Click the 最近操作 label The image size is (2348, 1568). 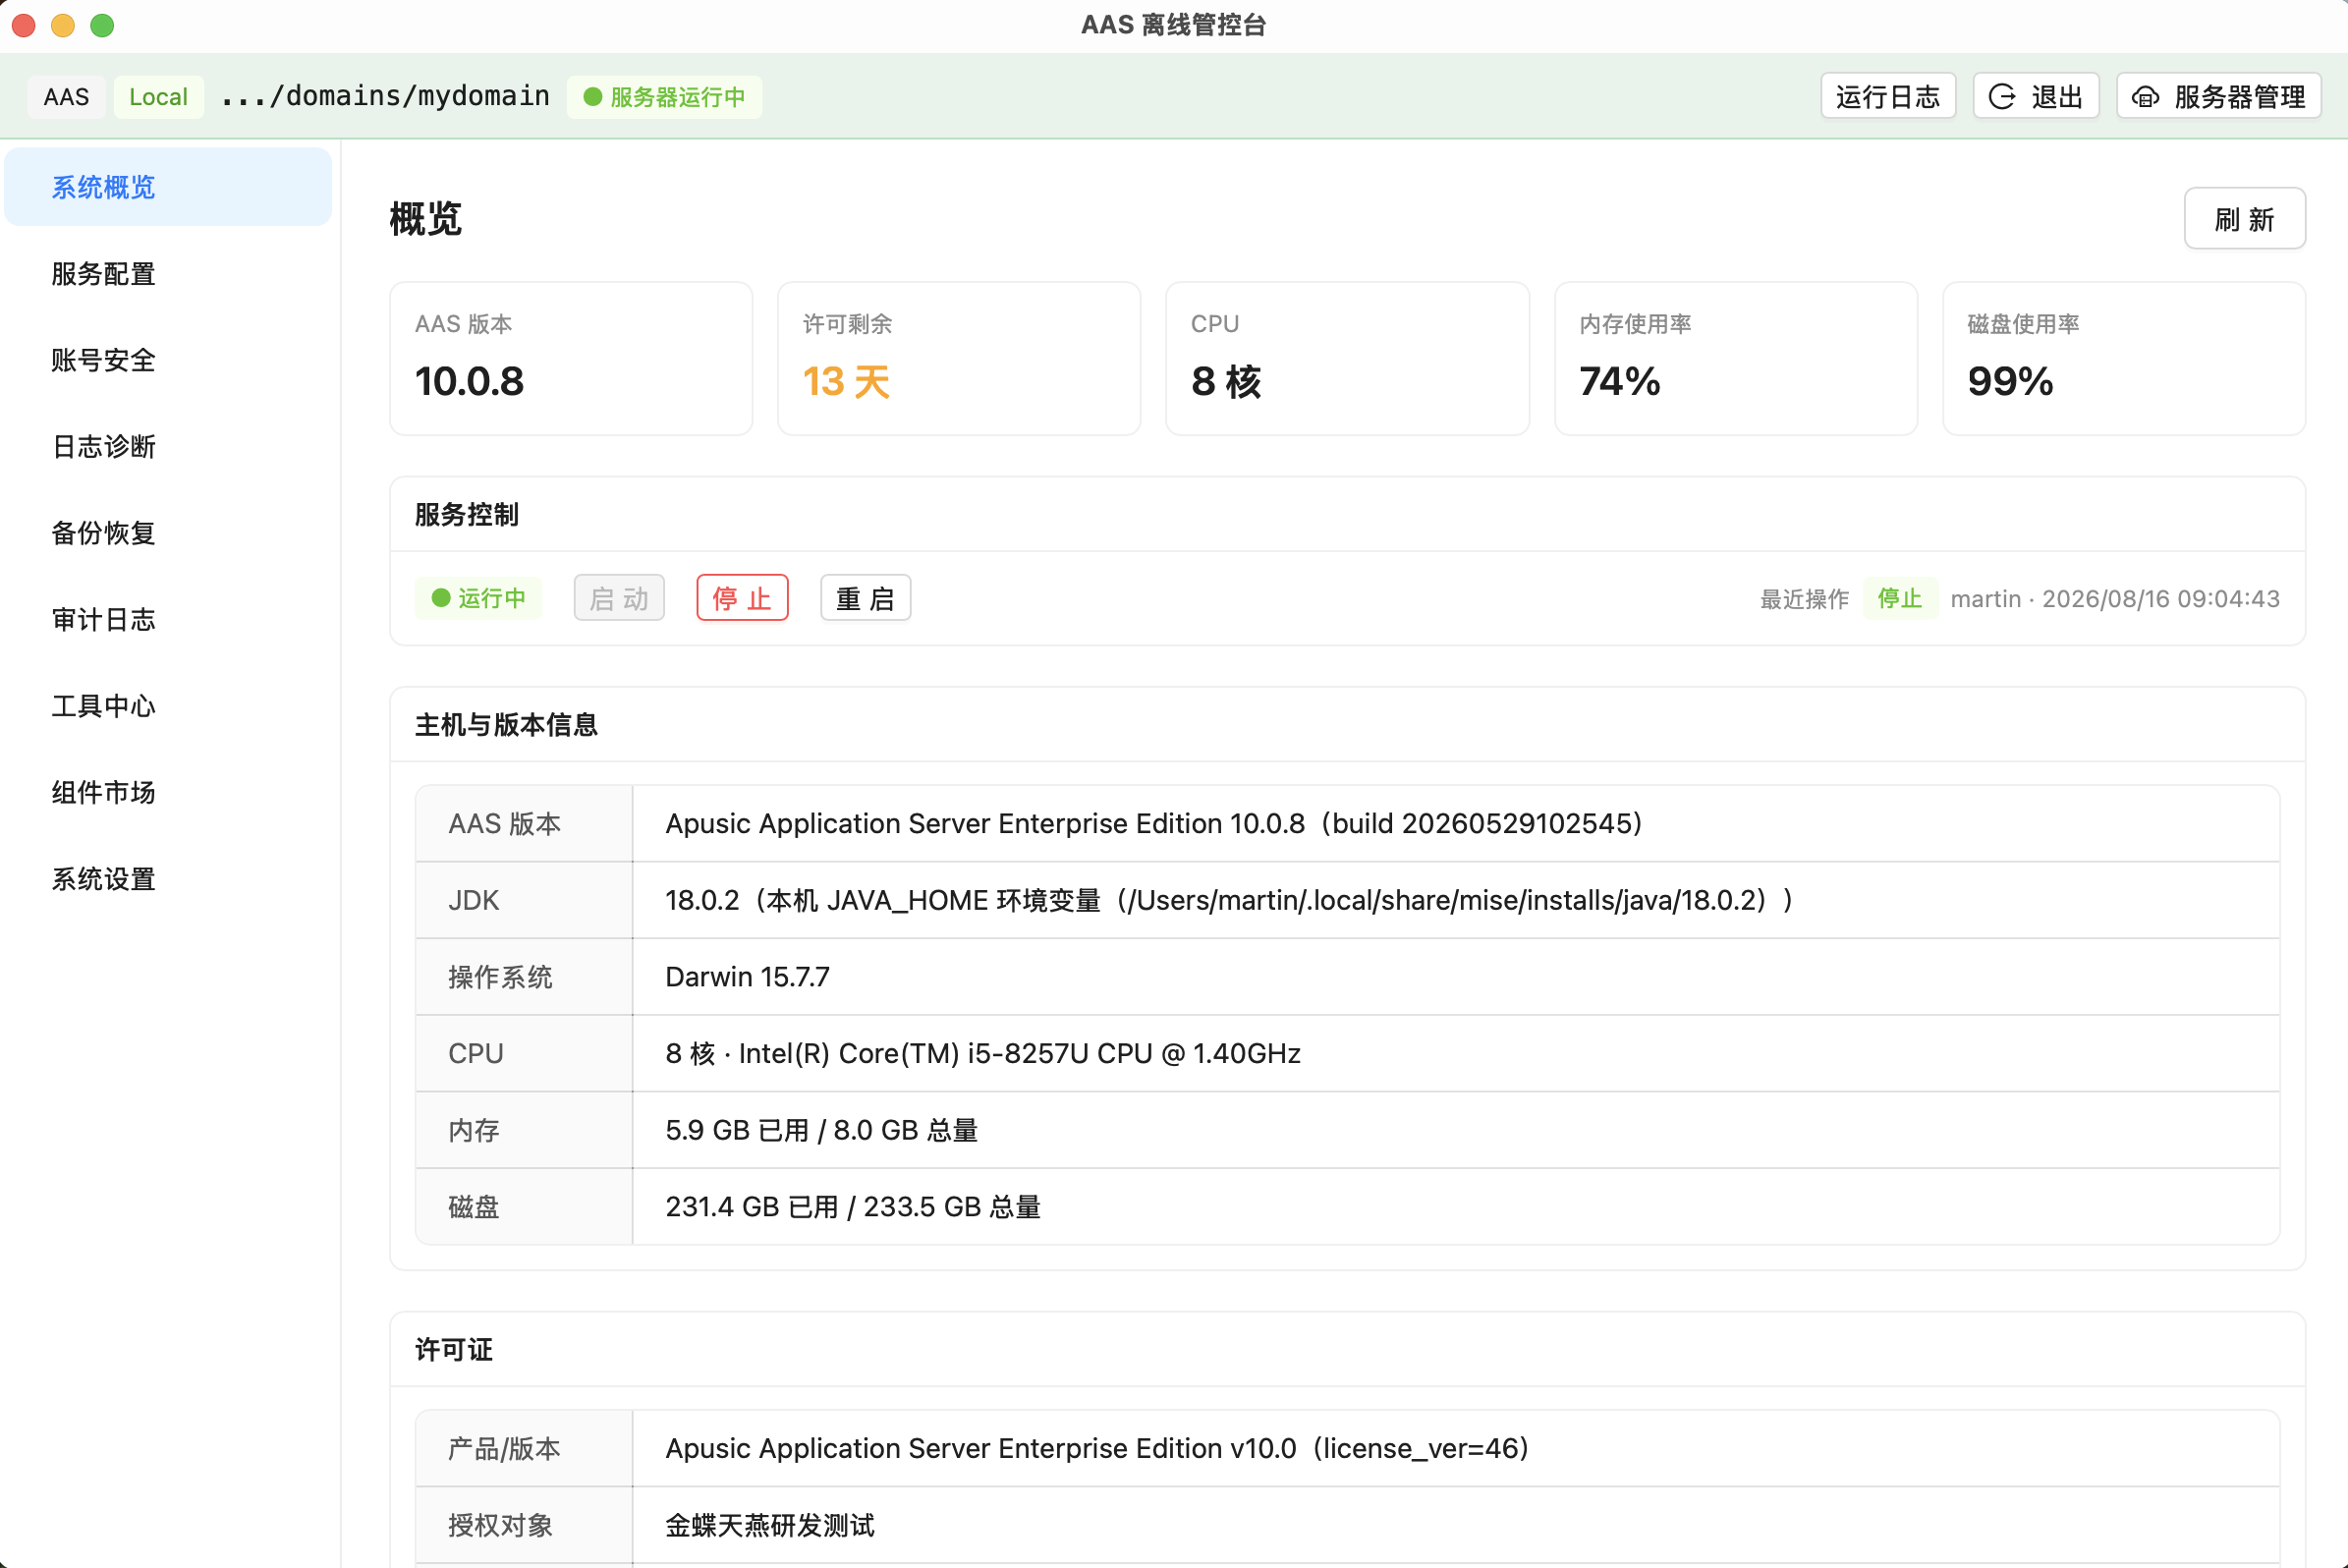tap(1805, 599)
